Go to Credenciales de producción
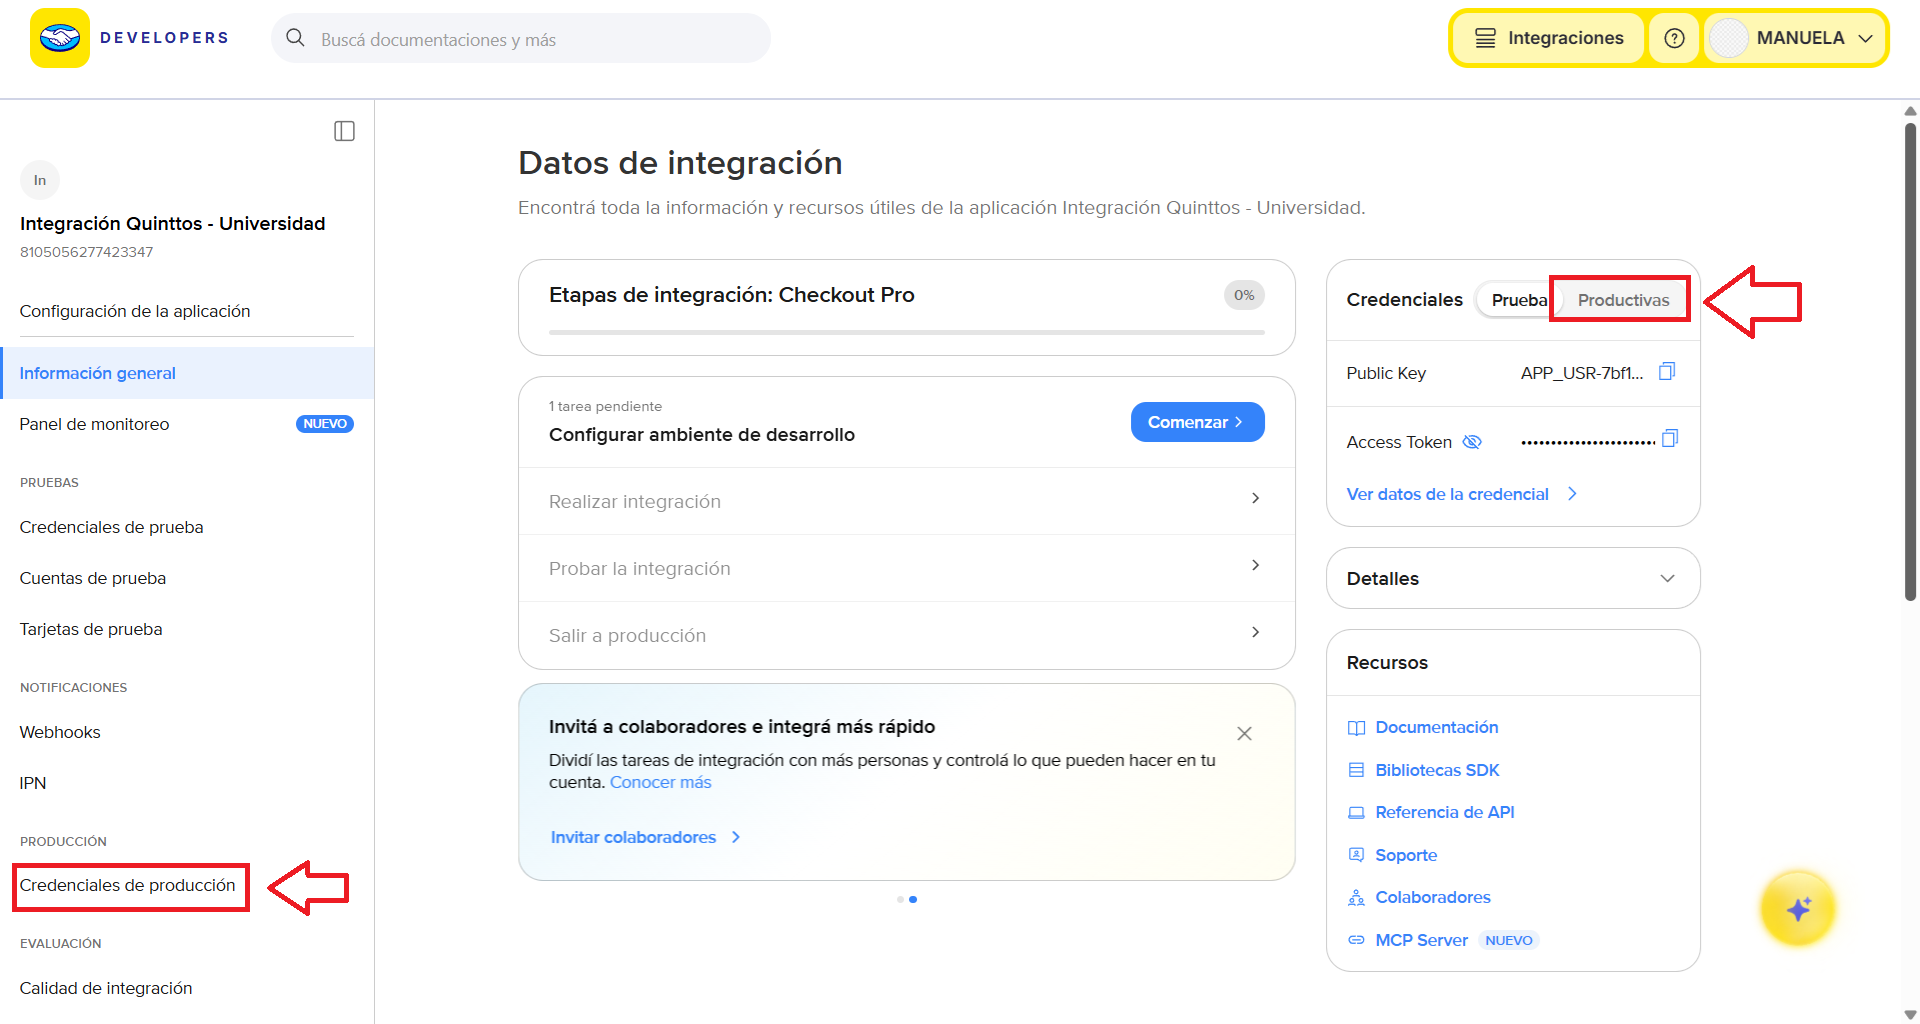 (128, 886)
